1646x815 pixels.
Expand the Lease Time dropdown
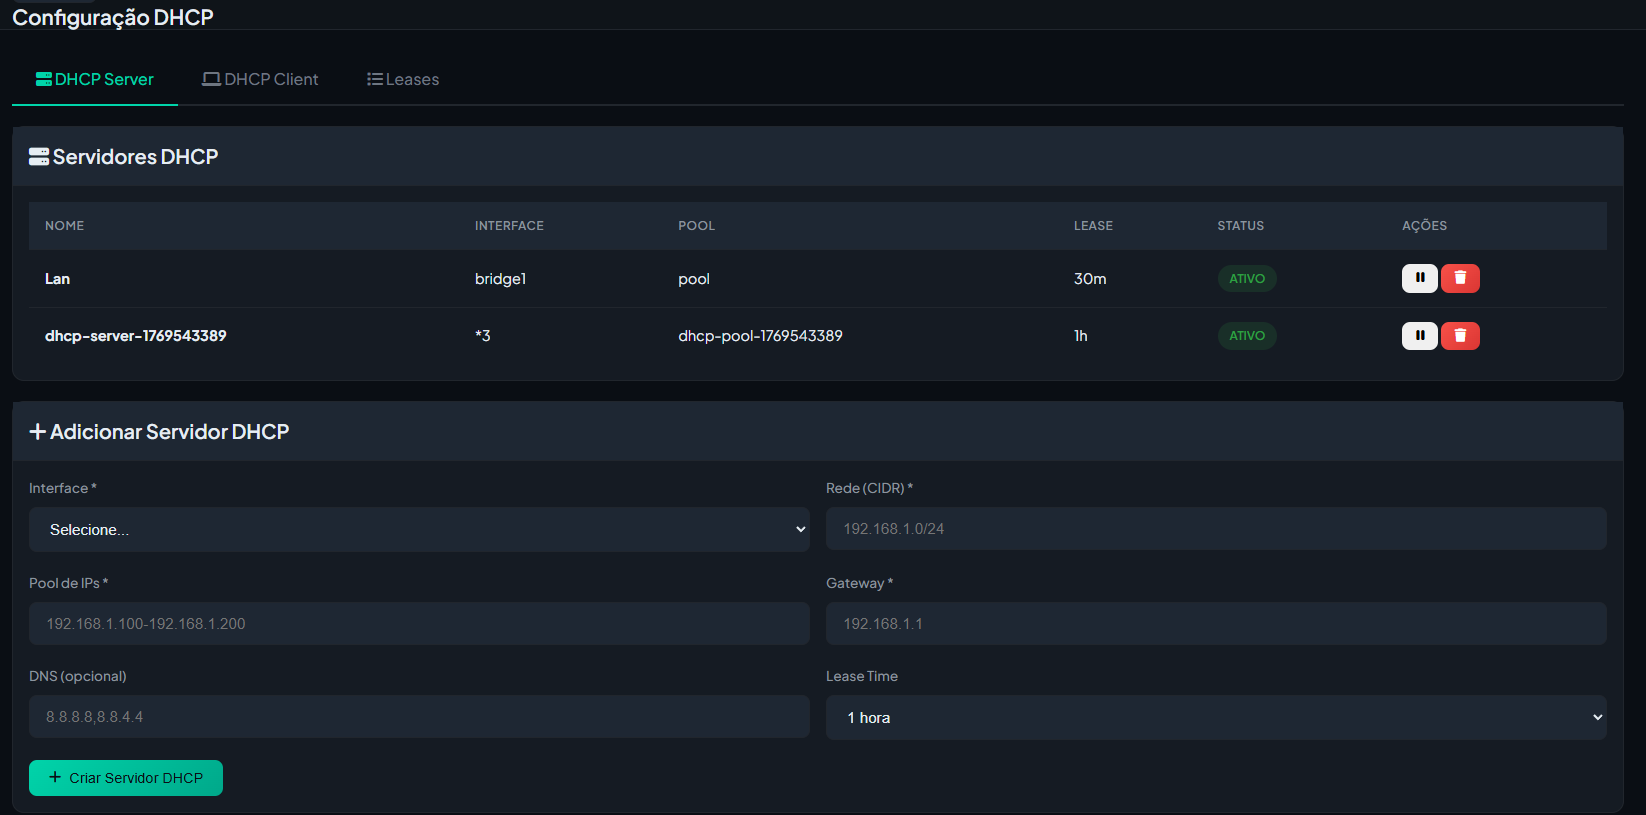tap(1215, 717)
